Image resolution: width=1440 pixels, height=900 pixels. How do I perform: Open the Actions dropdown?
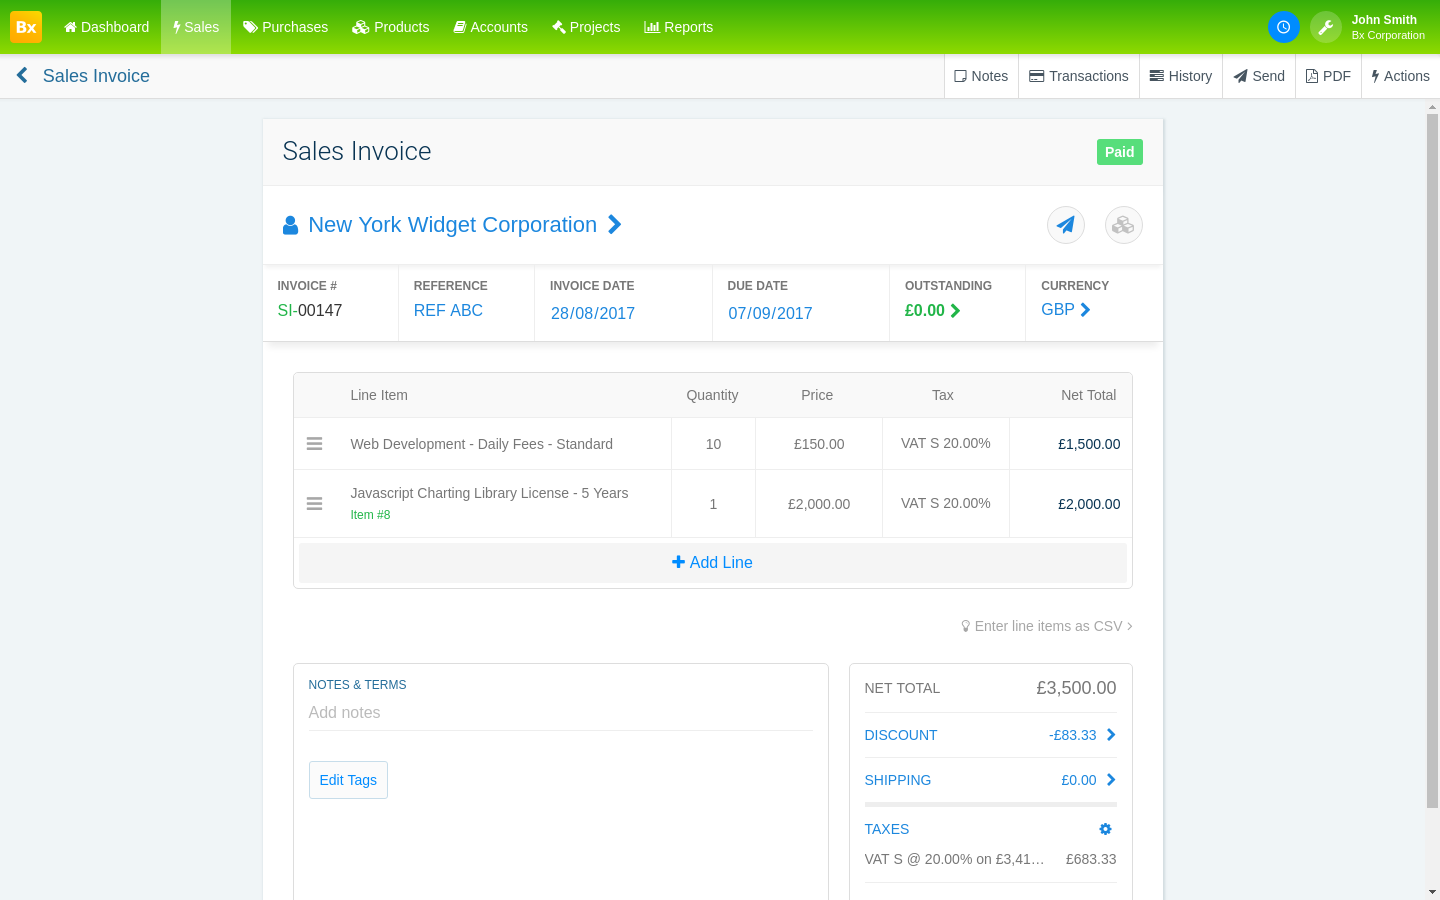(x=1400, y=76)
